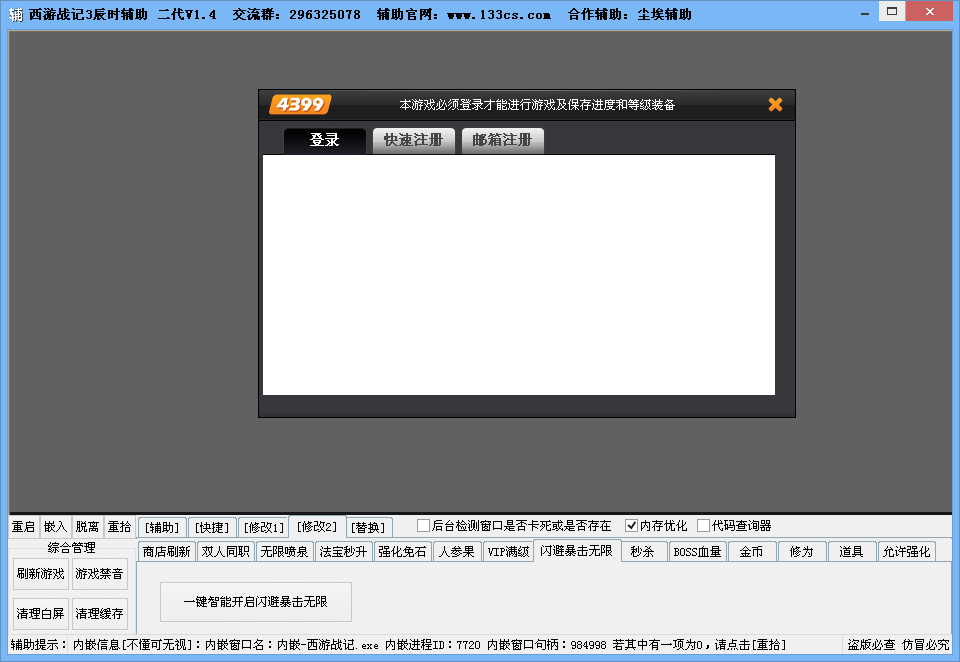Click the 综合管理 group label
This screenshot has height=662, width=960.
72,547
